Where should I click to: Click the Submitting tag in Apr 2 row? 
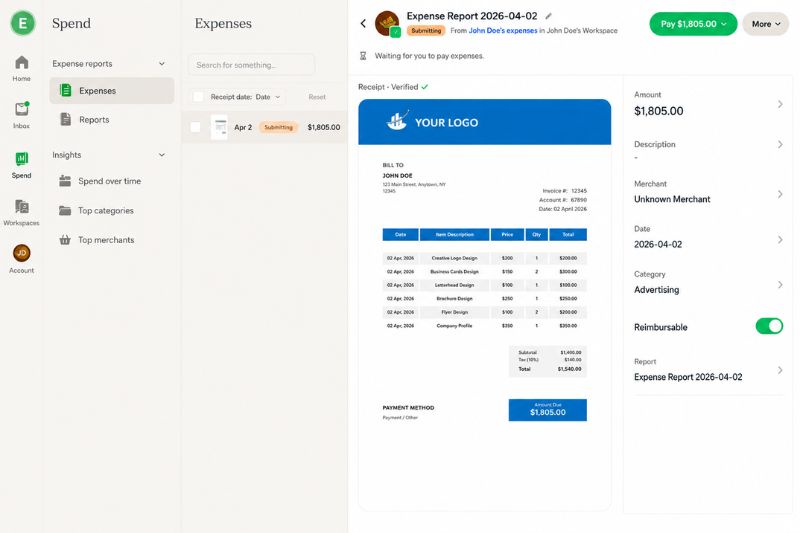tap(279, 127)
